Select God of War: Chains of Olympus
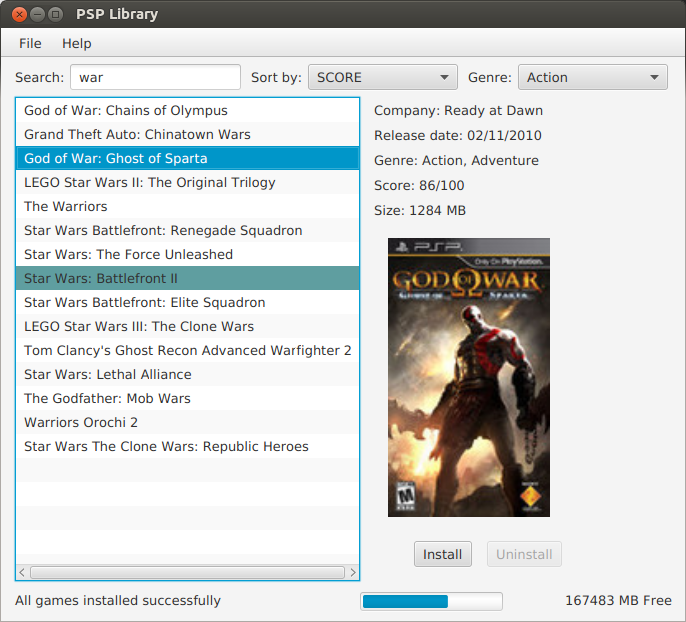The width and height of the screenshot is (686, 622). 187,110
